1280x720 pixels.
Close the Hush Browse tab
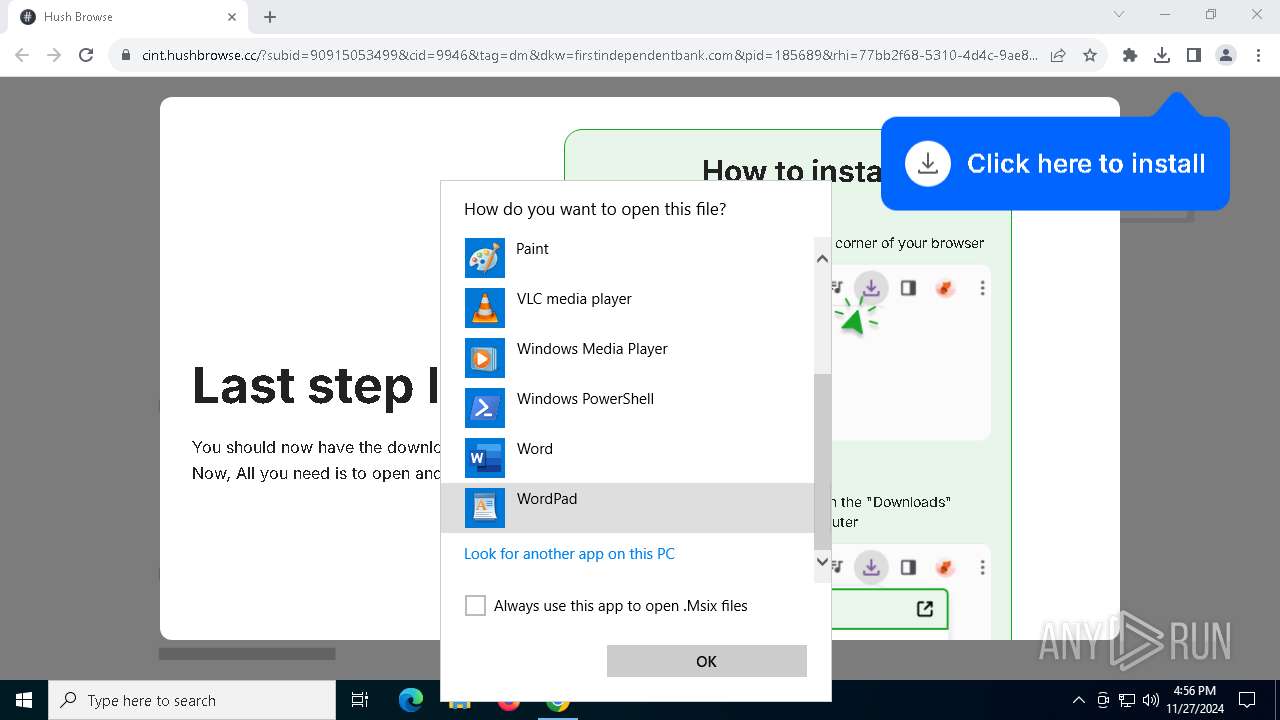(x=232, y=17)
